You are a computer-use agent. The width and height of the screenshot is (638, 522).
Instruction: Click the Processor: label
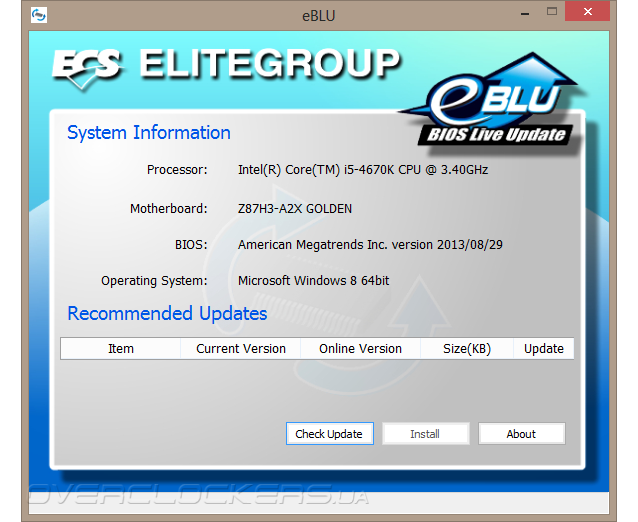pyautogui.click(x=177, y=170)
